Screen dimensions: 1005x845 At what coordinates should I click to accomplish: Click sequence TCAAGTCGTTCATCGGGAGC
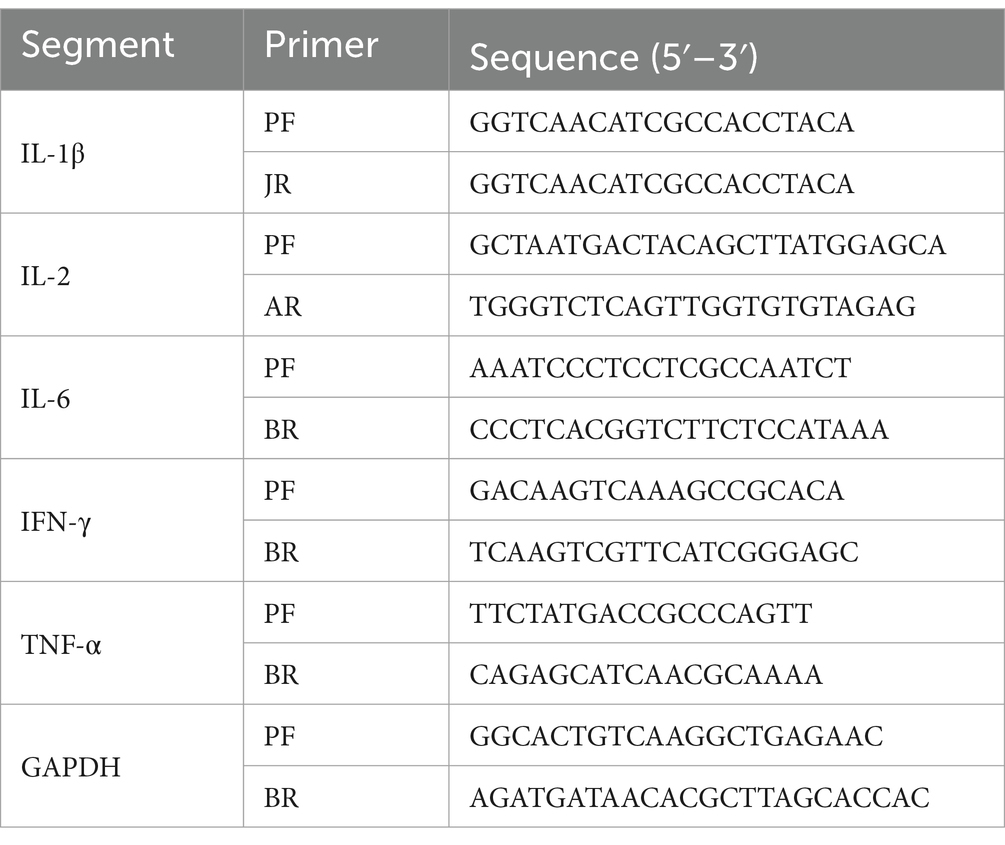[663, 552]
